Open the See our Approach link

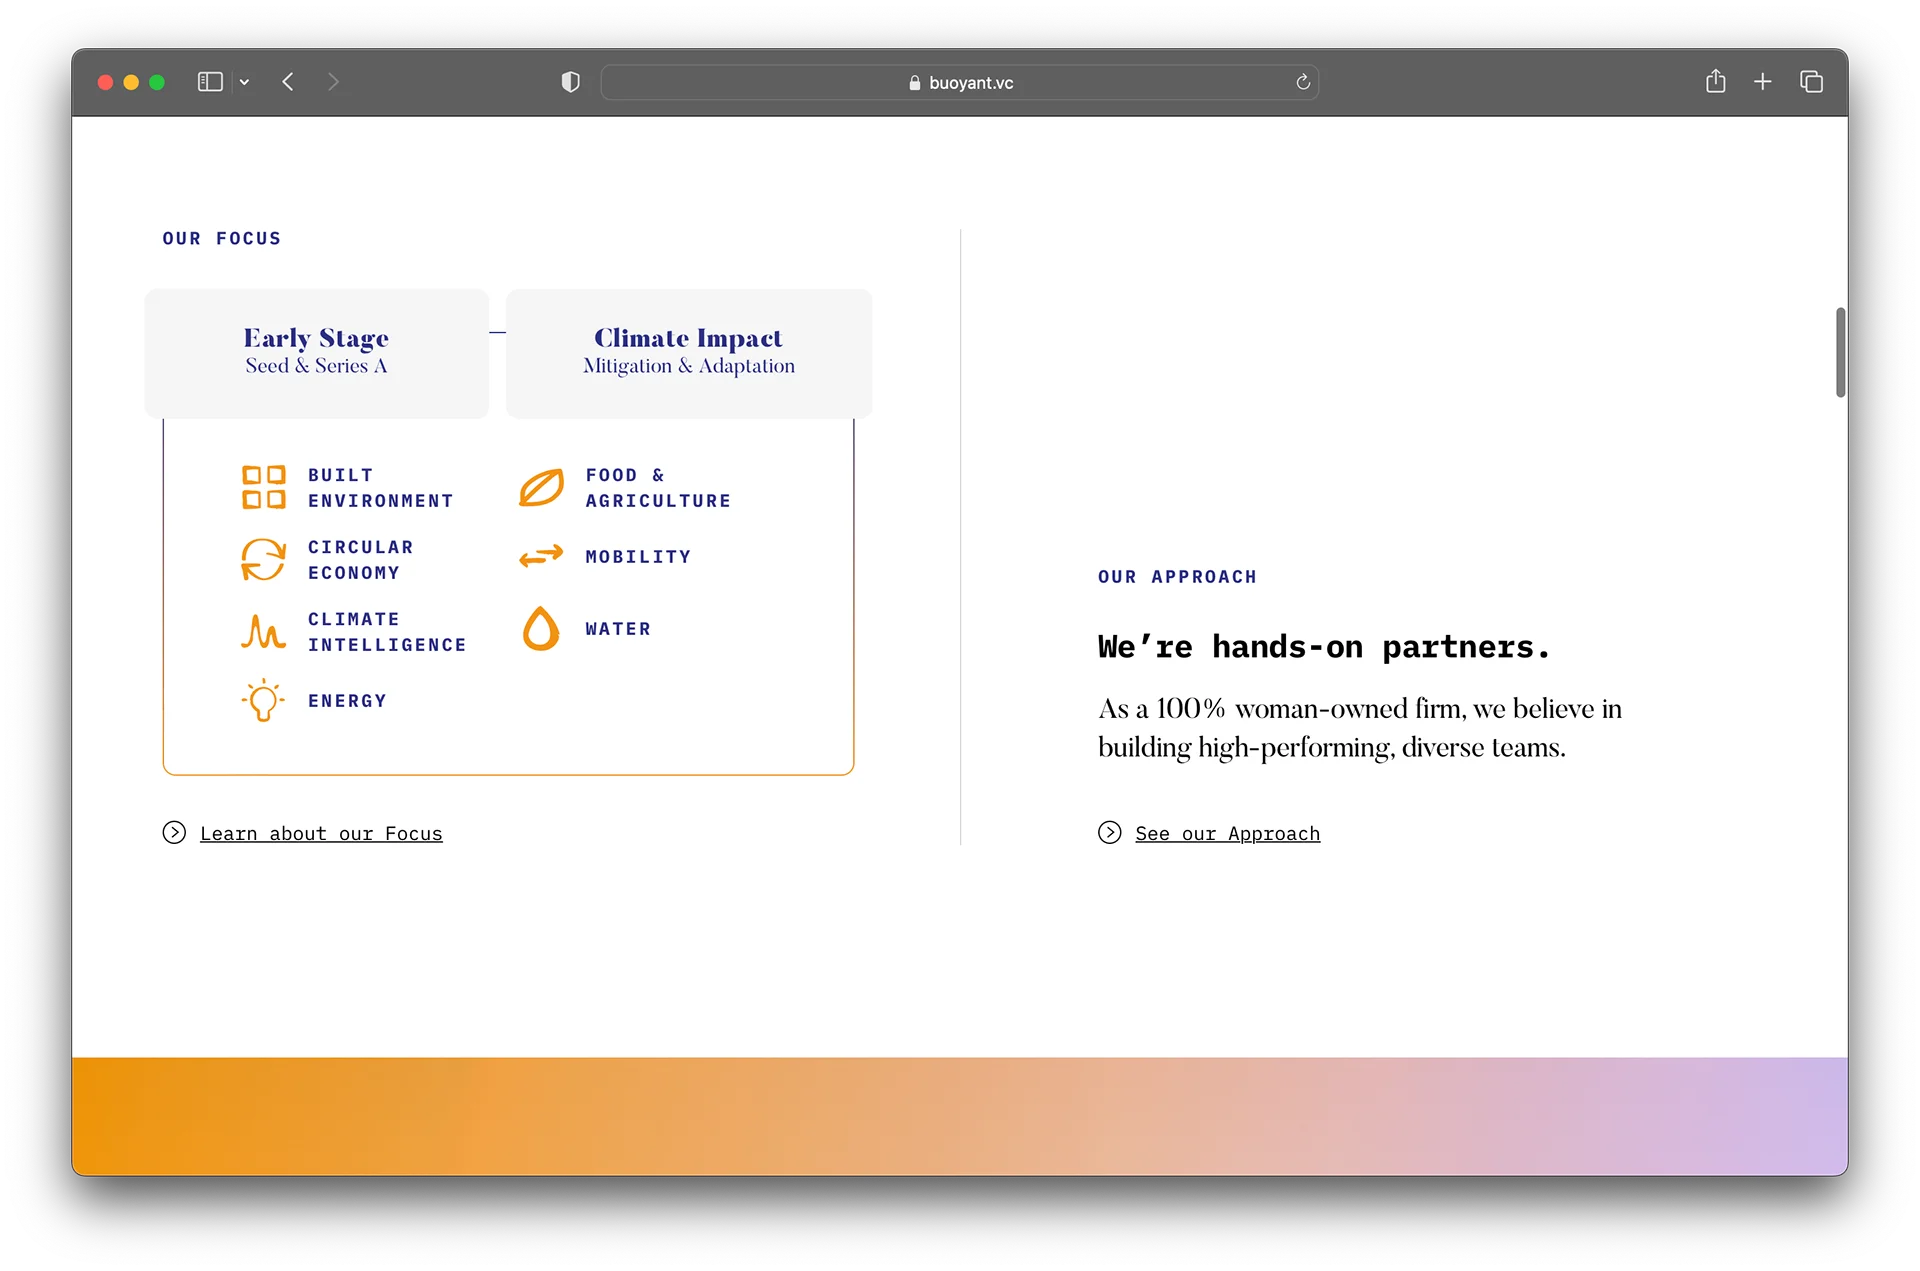pos(1228,833)
